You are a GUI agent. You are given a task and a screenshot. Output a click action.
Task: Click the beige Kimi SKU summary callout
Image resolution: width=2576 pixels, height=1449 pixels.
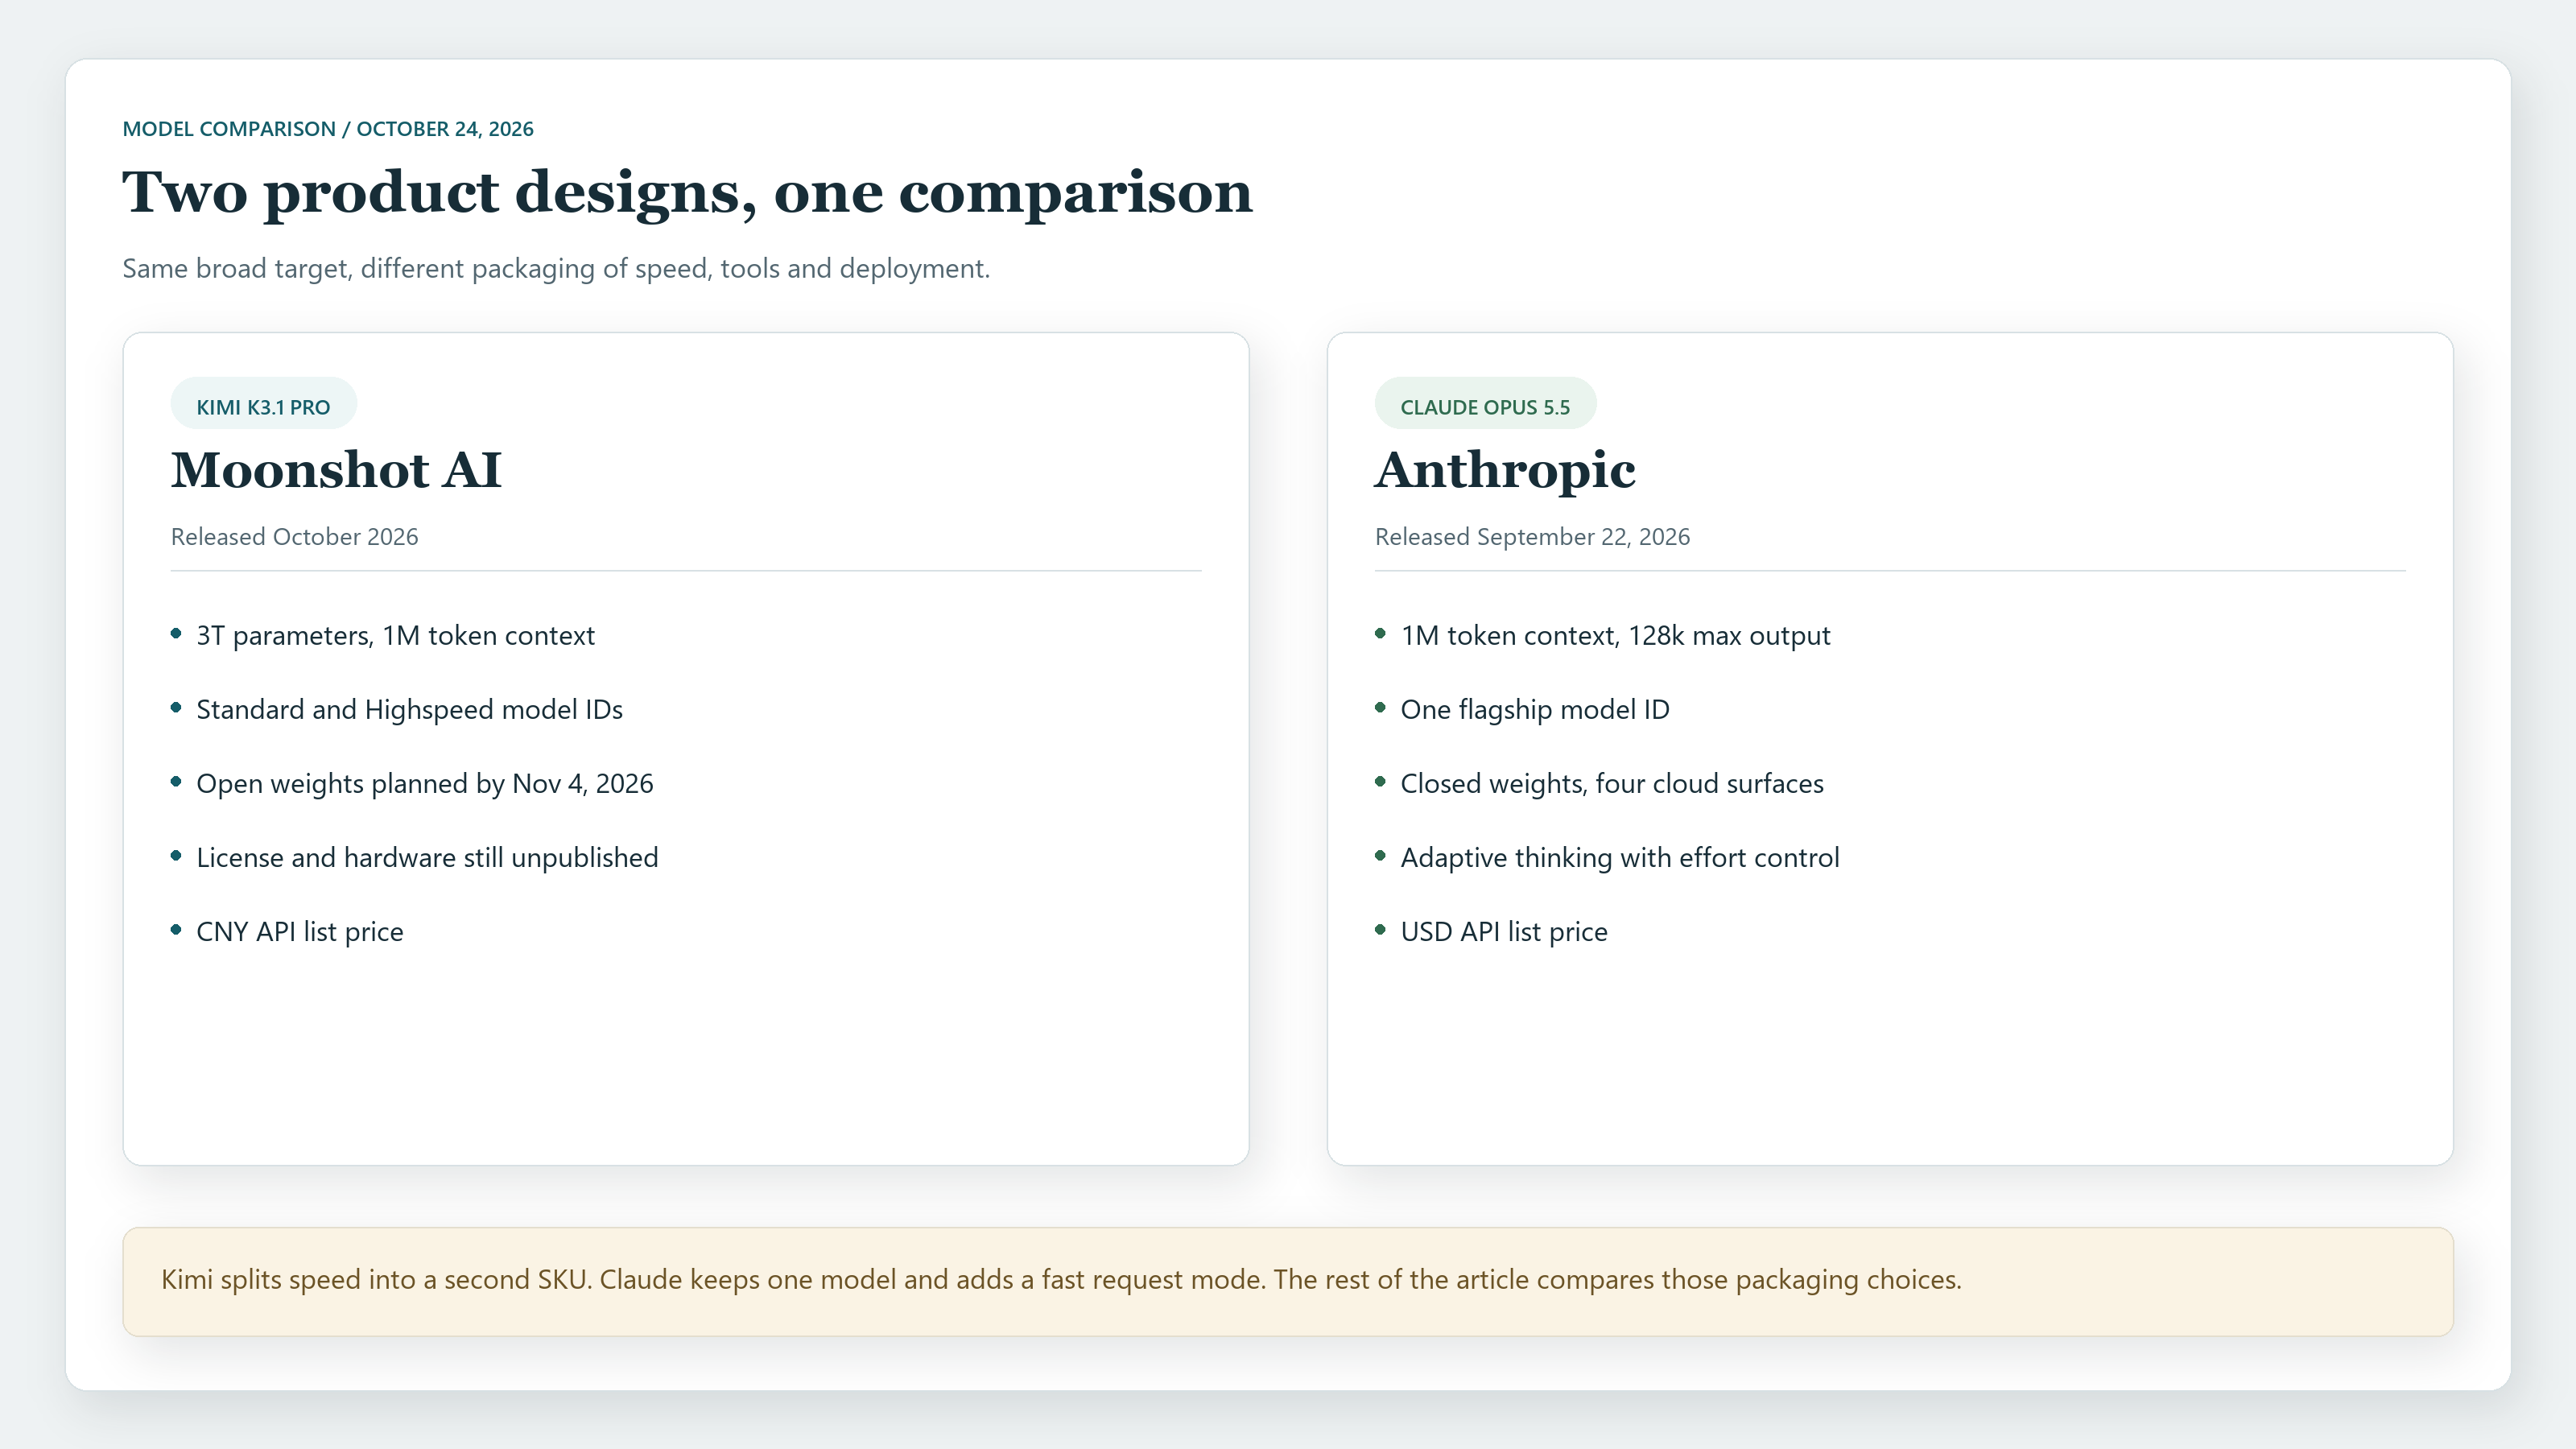[1288, 1281]
